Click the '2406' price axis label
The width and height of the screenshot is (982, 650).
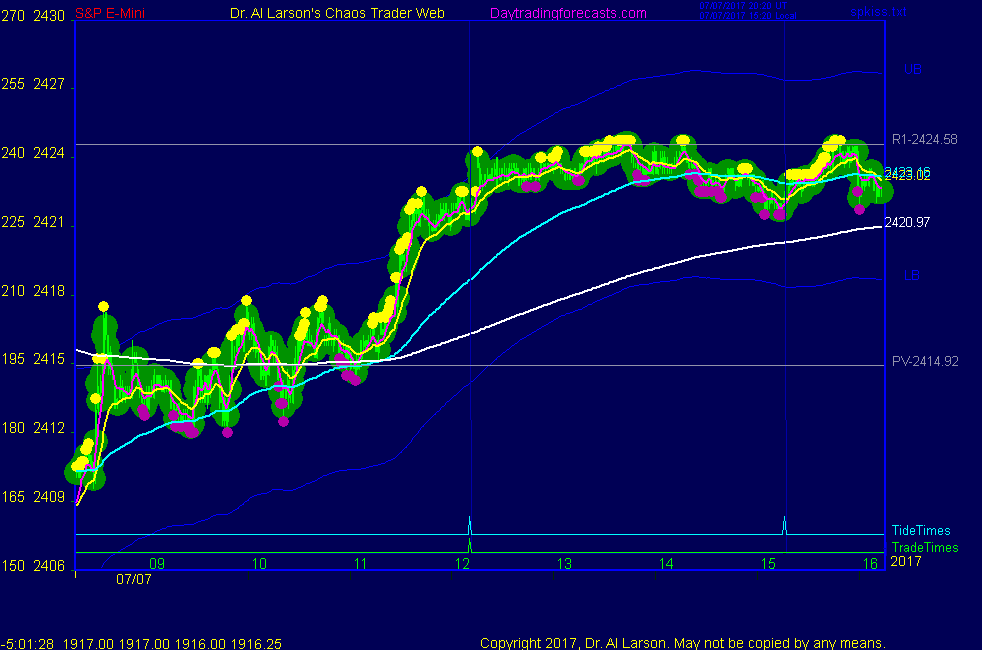point(49,565)
